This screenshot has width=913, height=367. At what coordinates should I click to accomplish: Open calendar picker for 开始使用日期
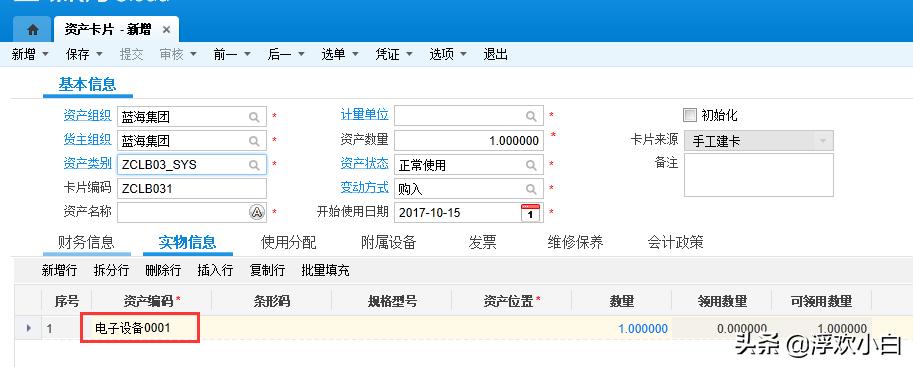pyautogui.click(x=530, y=213)
